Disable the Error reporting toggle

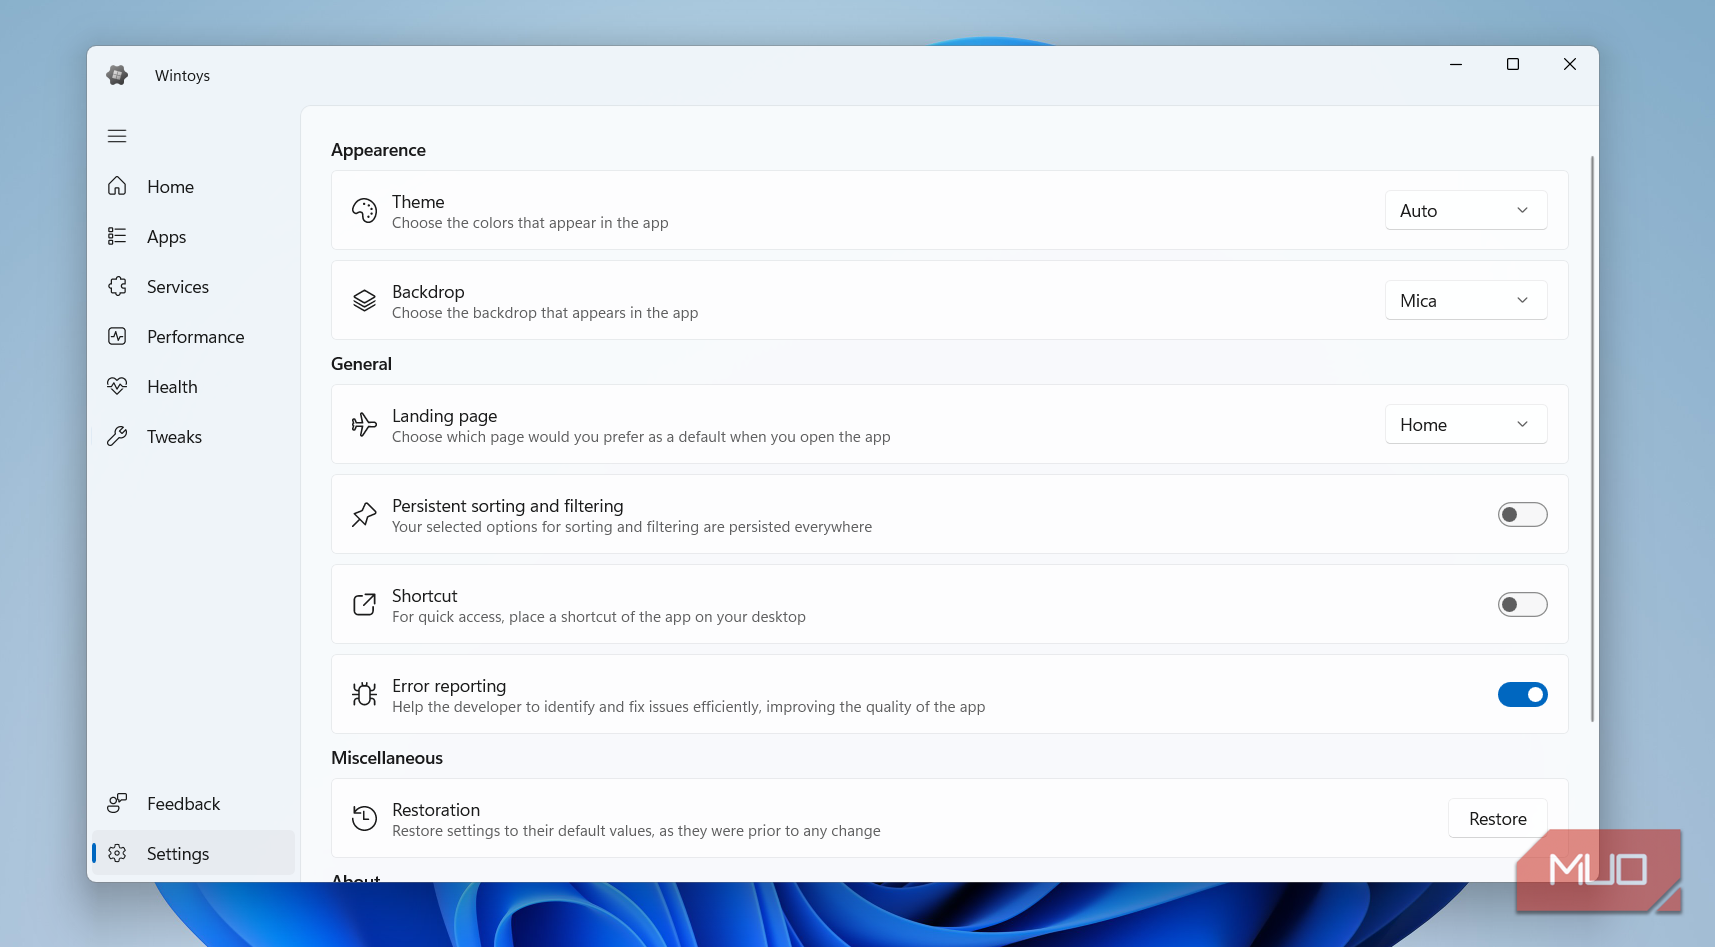pyautogui.click(x=1522, y=694)
